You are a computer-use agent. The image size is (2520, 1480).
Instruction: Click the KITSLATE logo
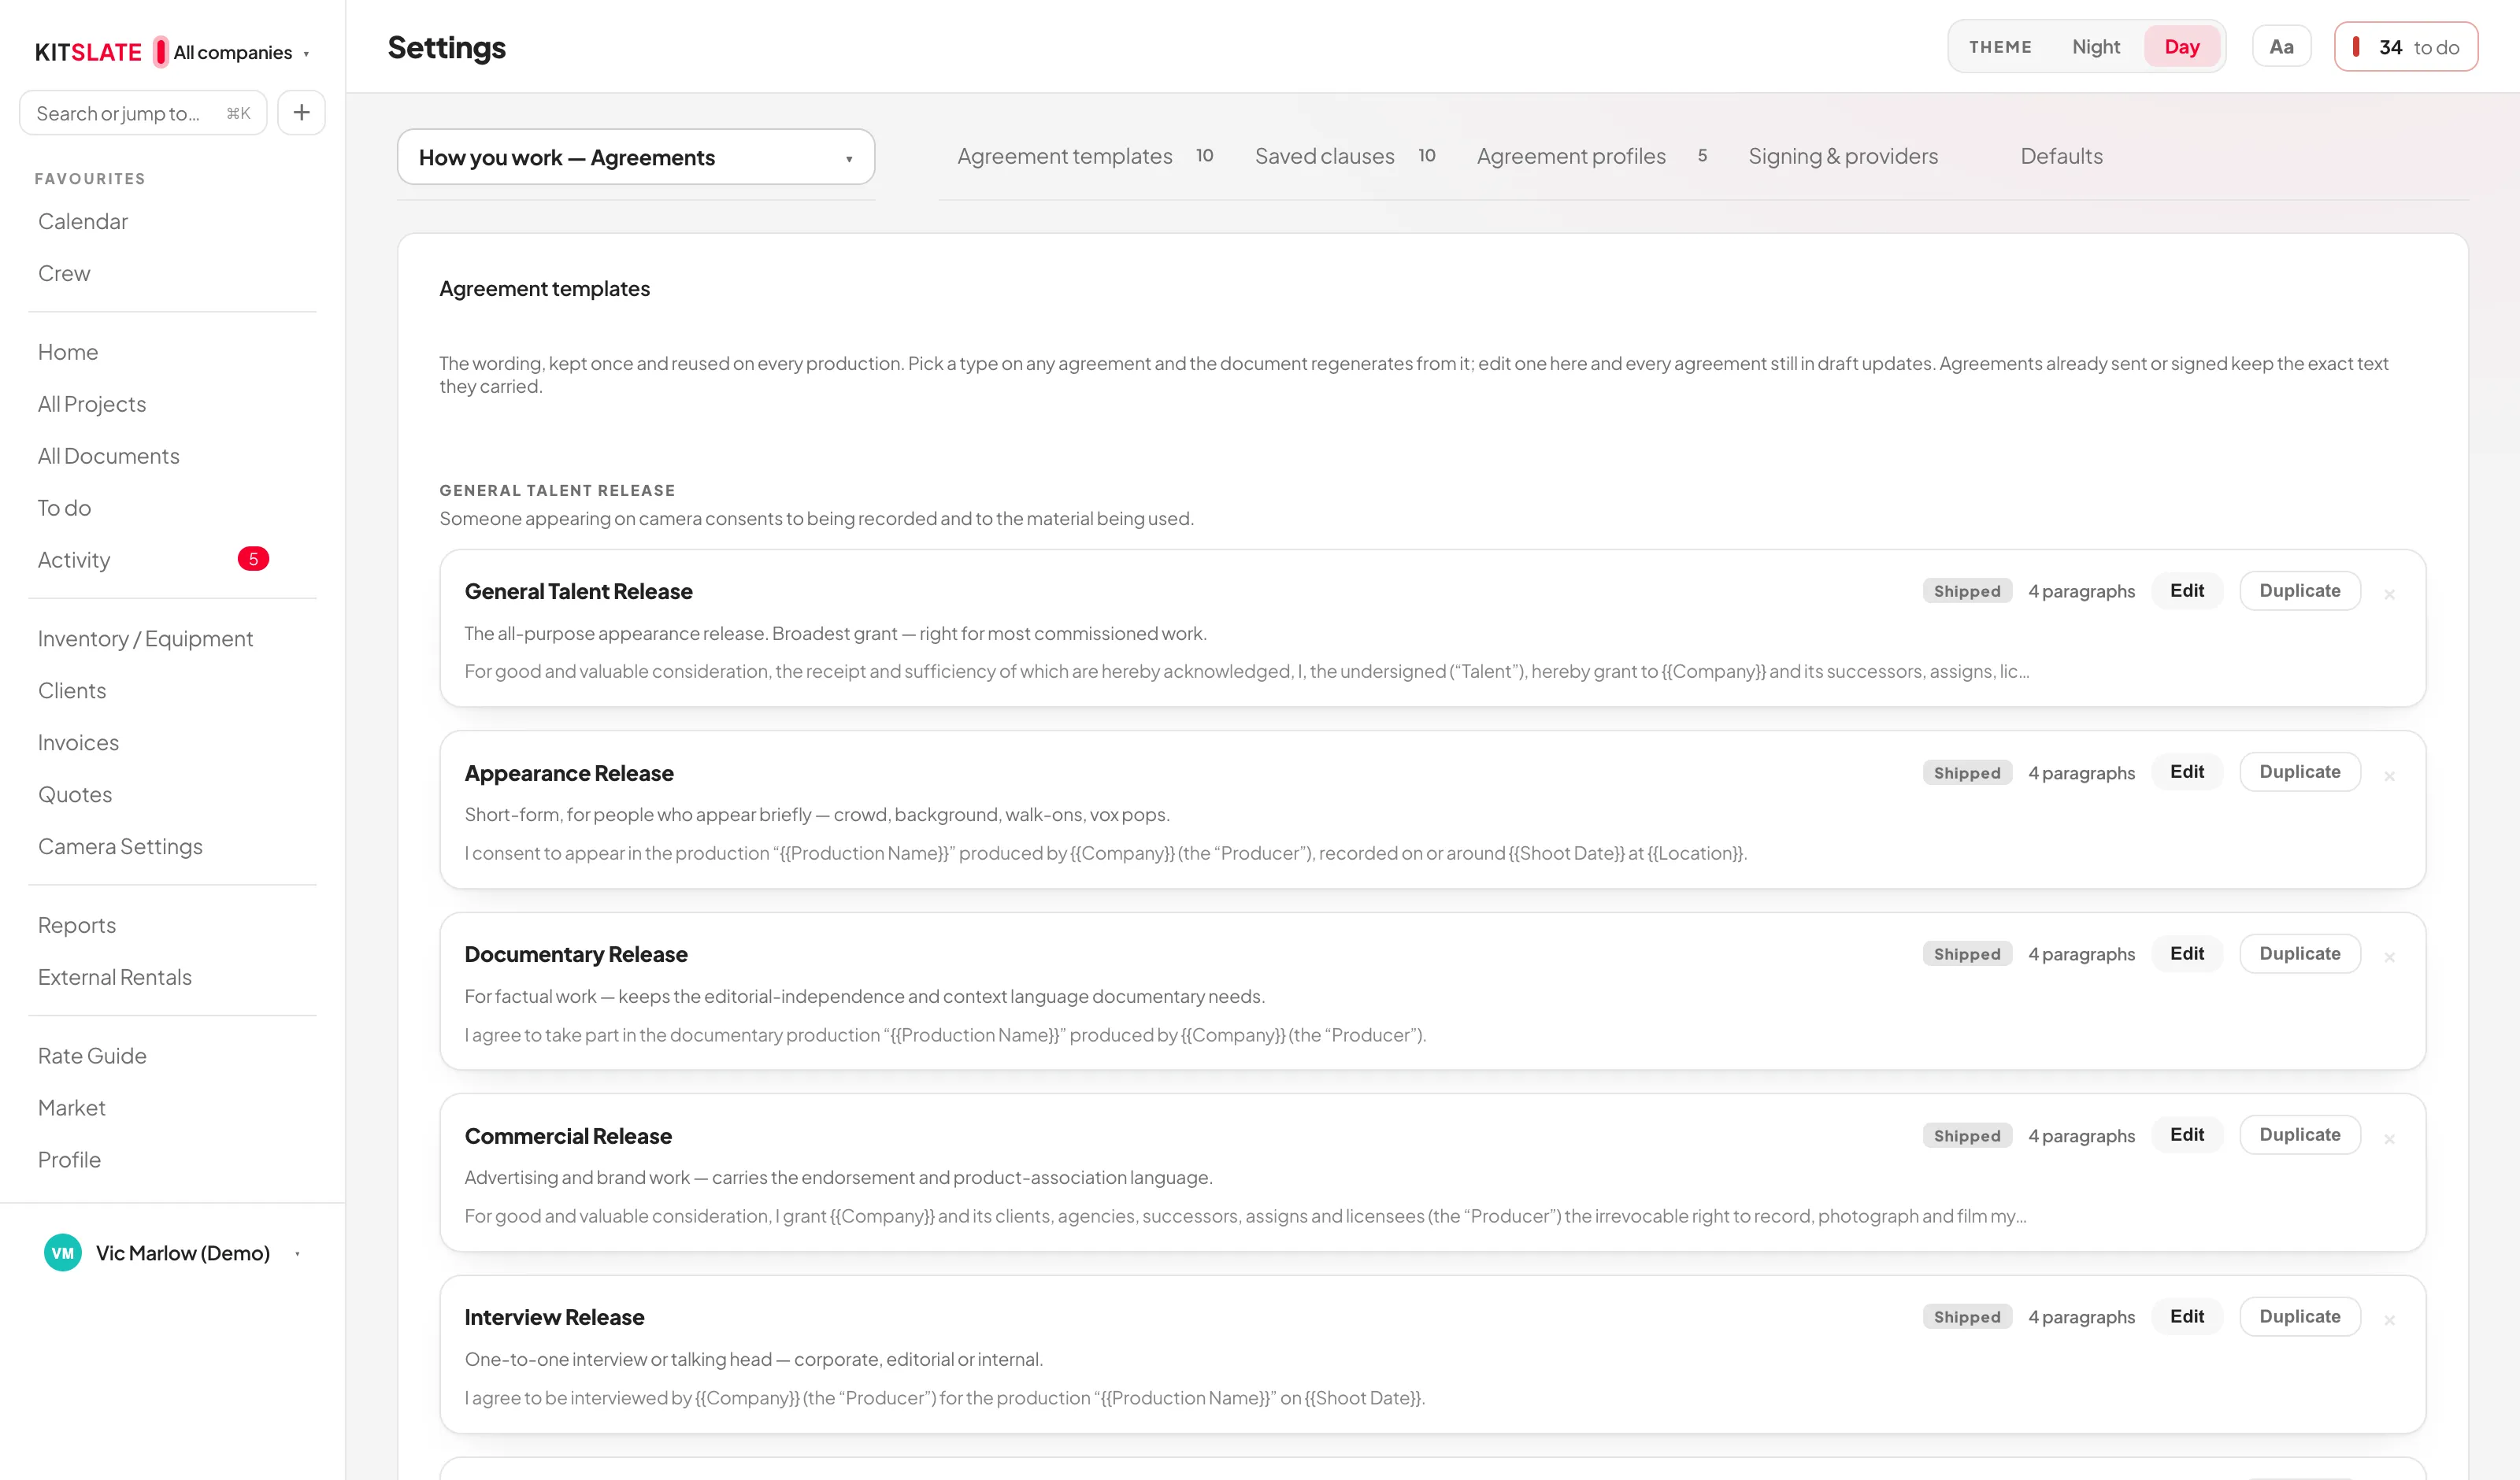(88, 52)
